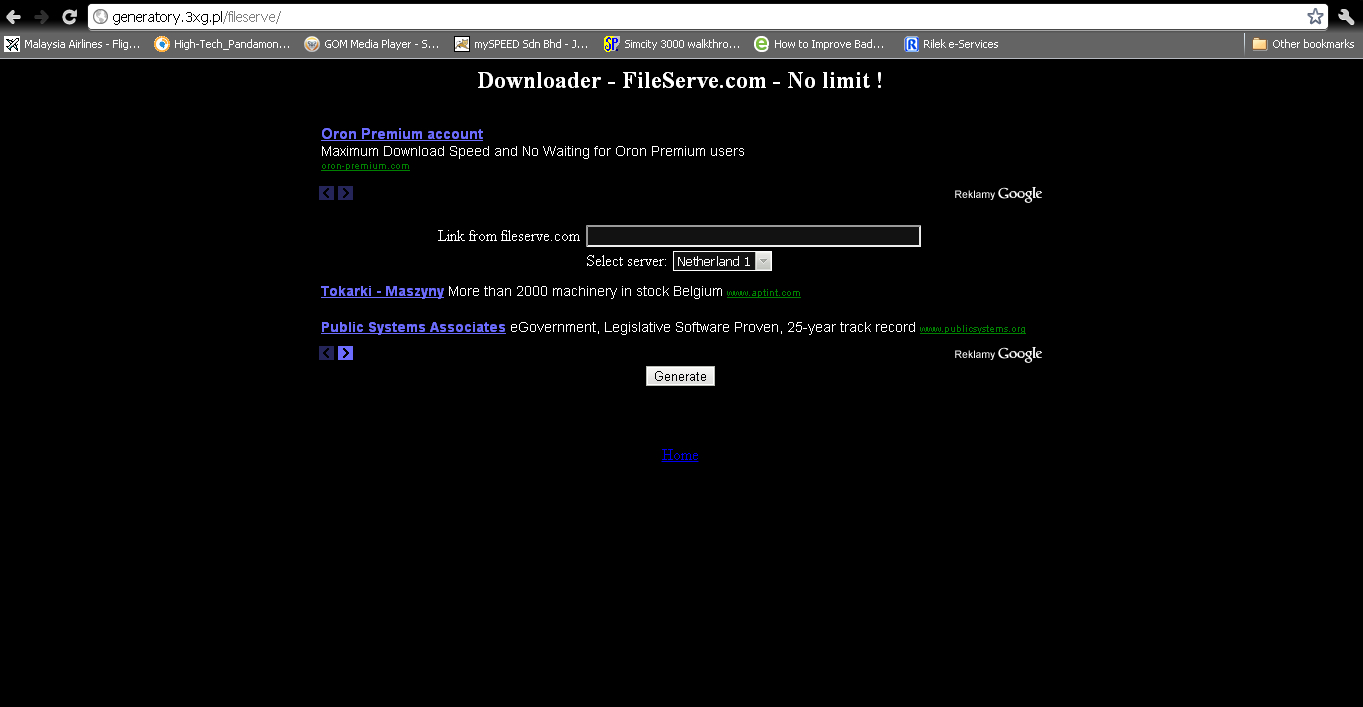This screenshot has width=1363, height=707.
Task: Click previous arrow in lower ad block
Action: click(327, 353)
